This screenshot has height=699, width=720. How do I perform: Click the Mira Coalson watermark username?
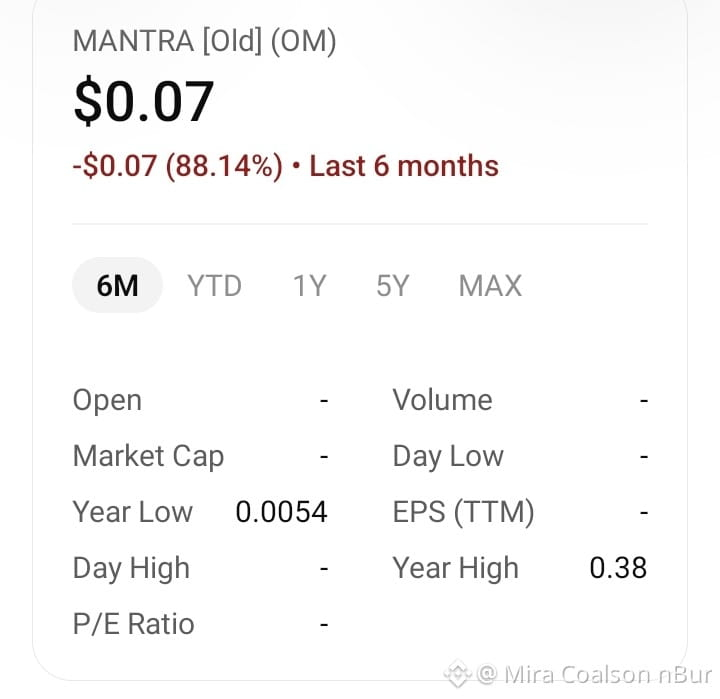pos(577,675)
